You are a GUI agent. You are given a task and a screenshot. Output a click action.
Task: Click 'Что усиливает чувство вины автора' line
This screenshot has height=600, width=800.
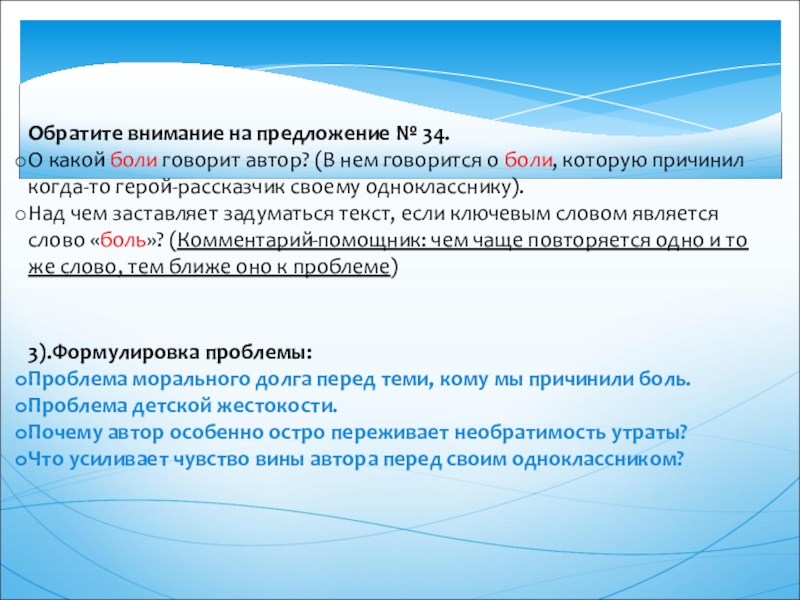pos(355,459)
